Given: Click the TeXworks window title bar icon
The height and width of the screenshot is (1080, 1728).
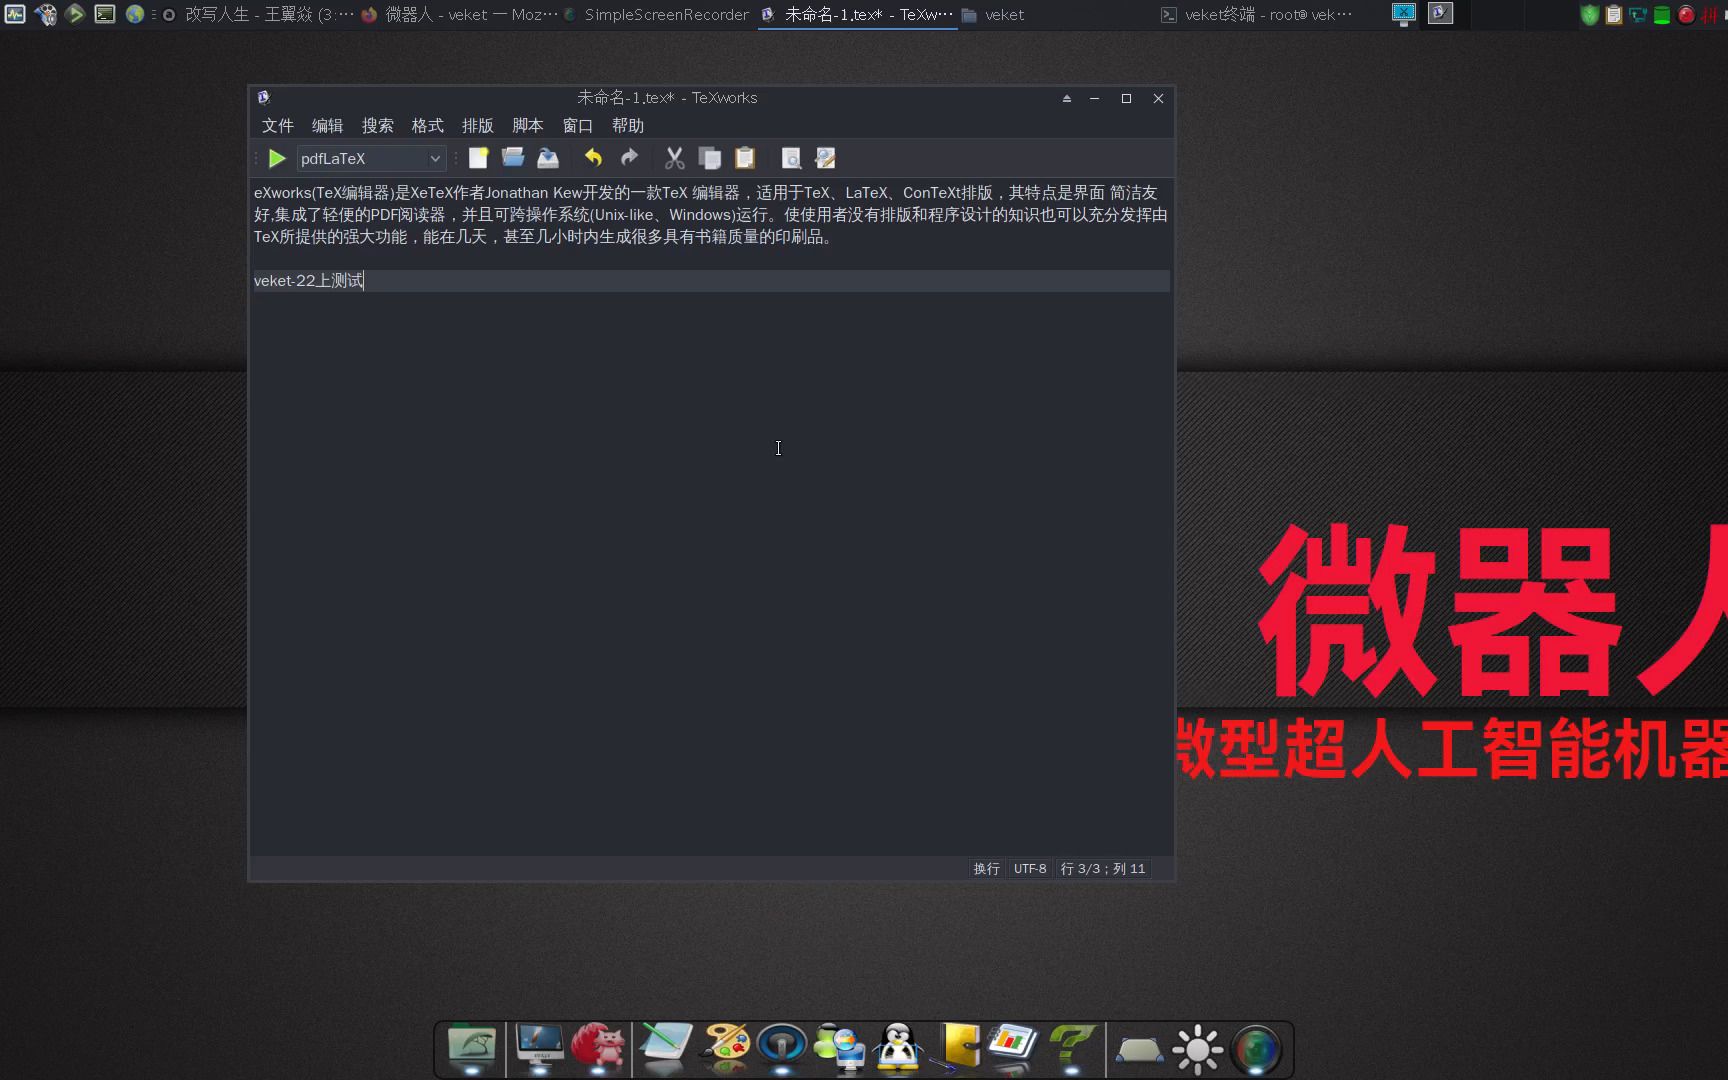Looking at the screenshot, I should point(264,98).
